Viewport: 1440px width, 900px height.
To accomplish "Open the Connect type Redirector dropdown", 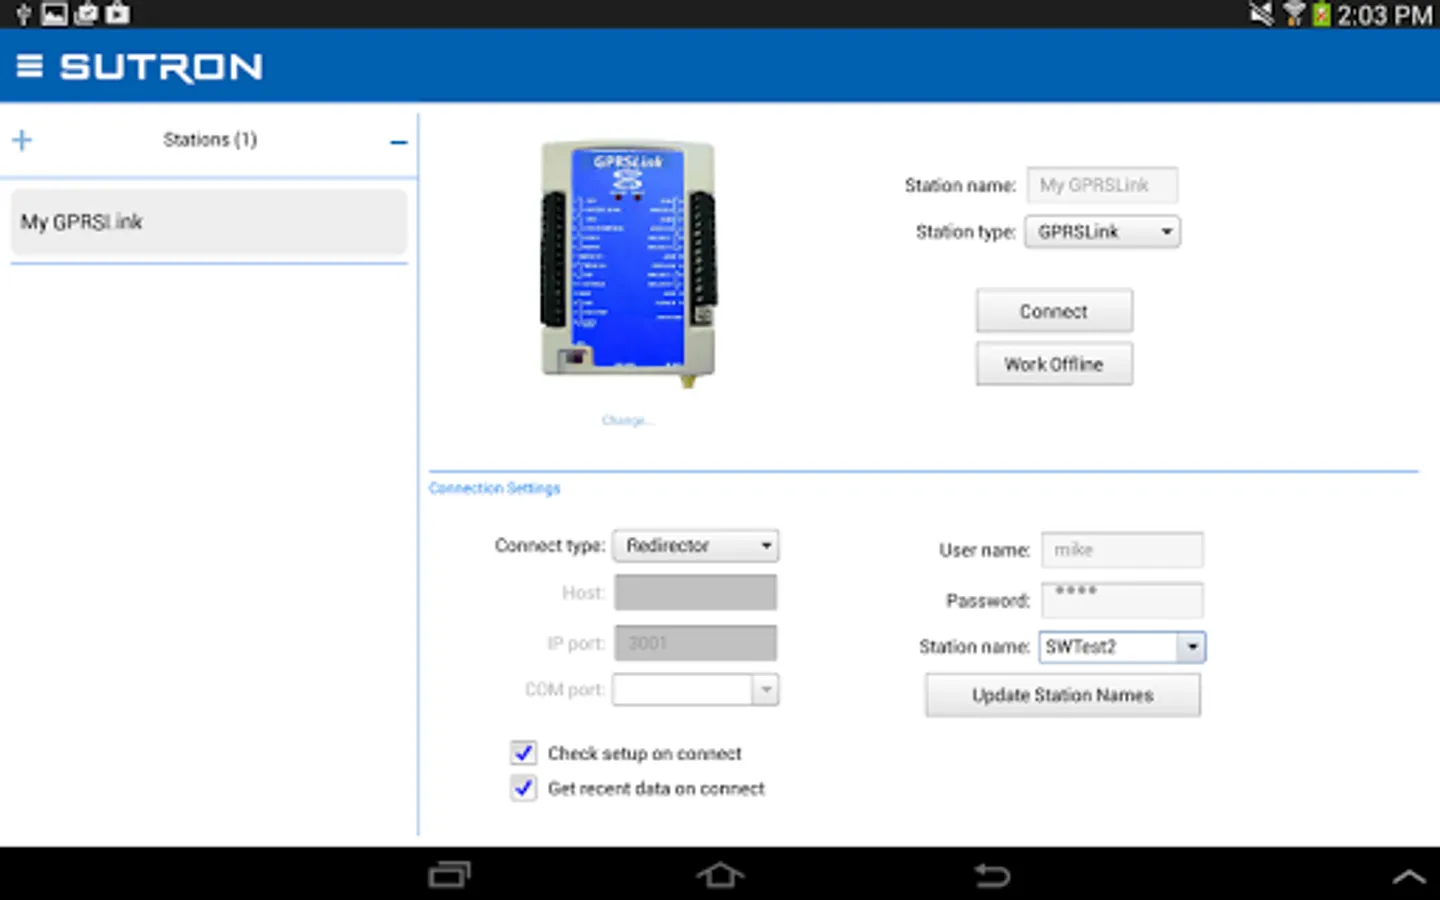I will pyautogui.click(x=696, y=545).
